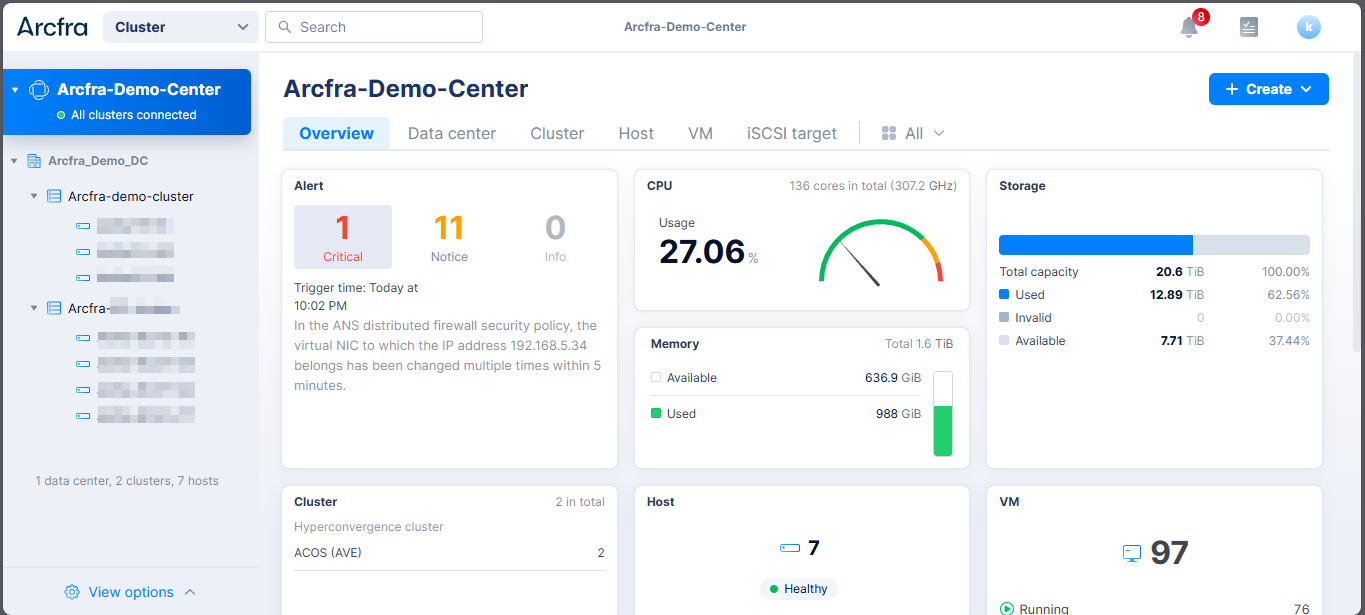This screenshot has width=1365, height=615.
Task: Select the Critical alert count
Action: [x=342, y=237]
